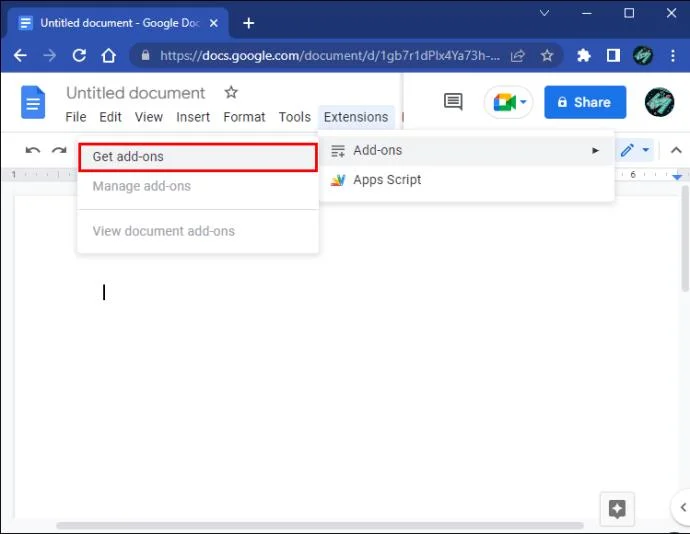This screenshot has width=690, height=534.
Task: Open the File menu
Action: 76,117
